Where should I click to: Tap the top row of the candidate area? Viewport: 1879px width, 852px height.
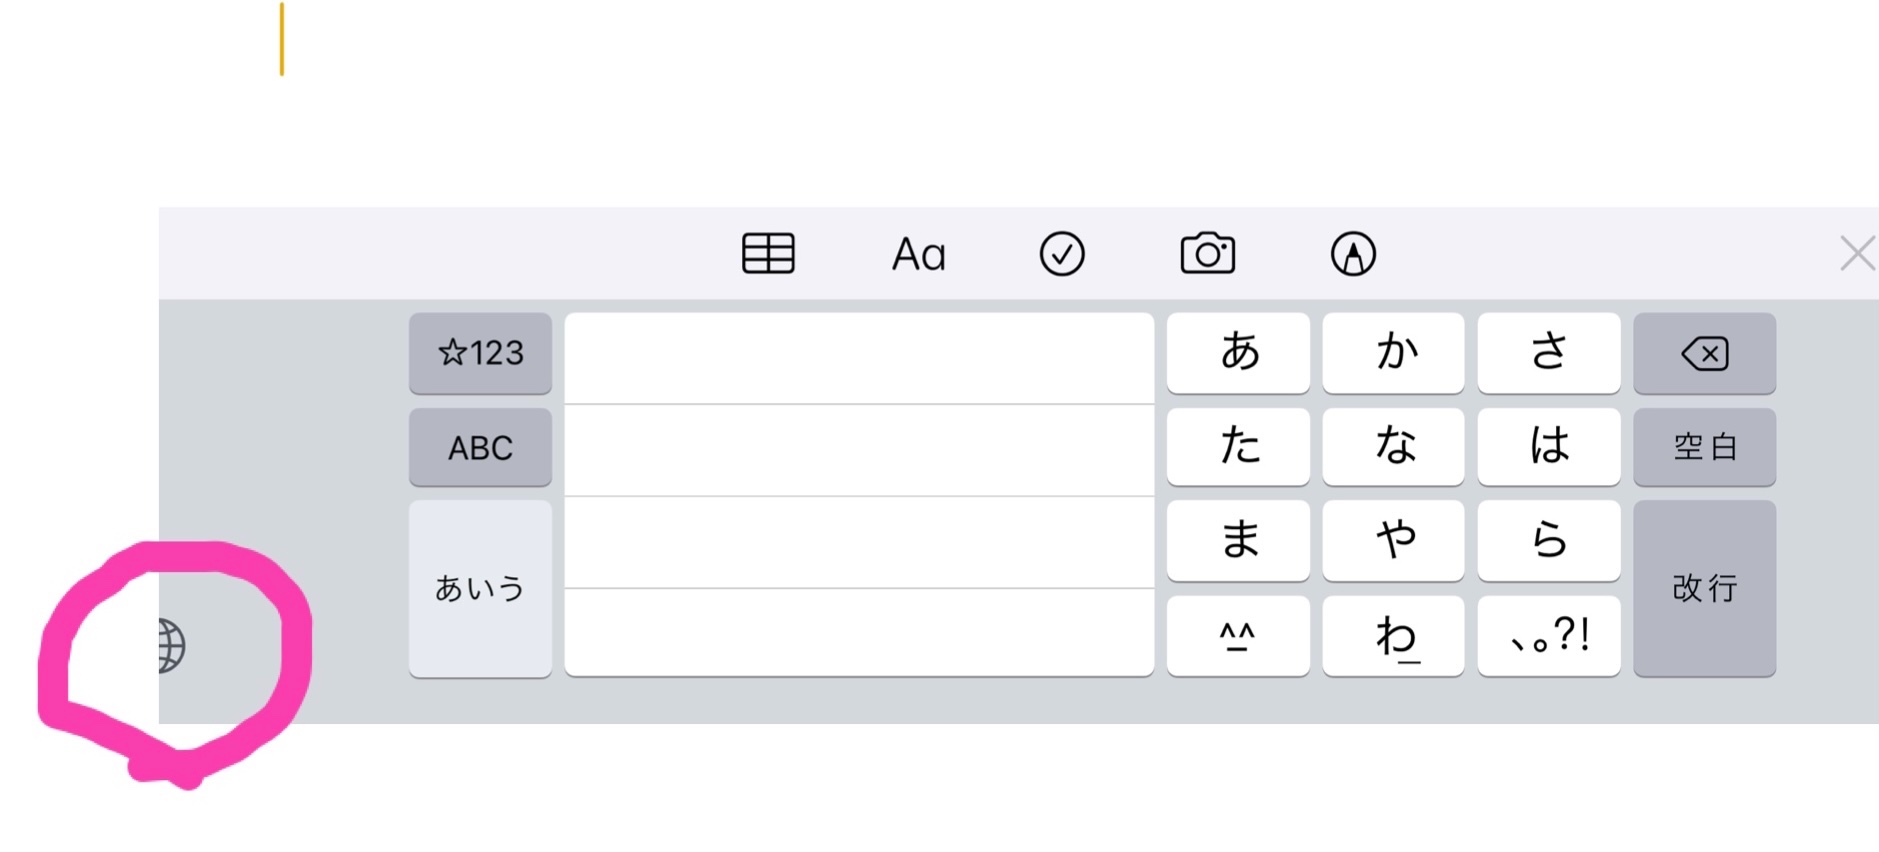point(859,358)
